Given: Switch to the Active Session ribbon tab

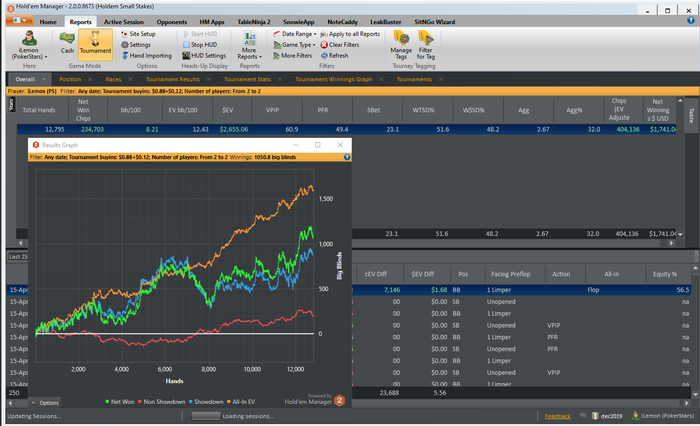Looking at the screenshot, I should pos(123,21).
